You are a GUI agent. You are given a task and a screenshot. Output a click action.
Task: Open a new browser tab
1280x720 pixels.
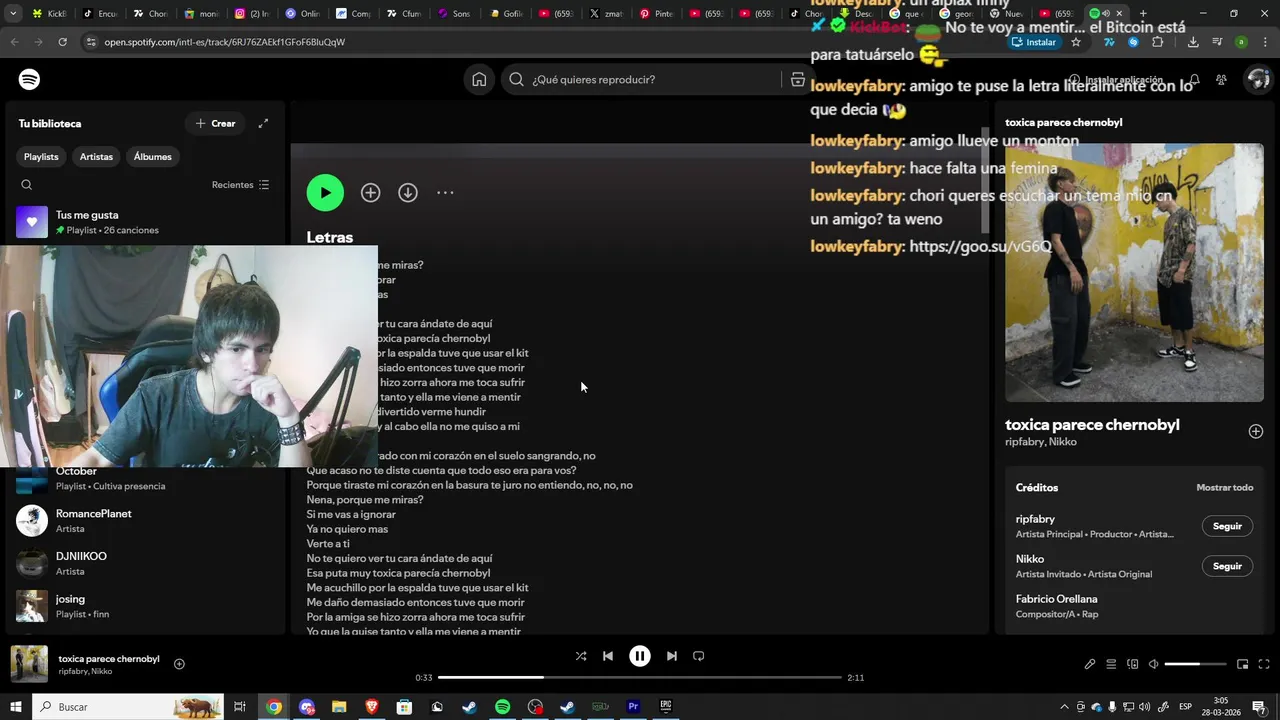pos(1143,14)
